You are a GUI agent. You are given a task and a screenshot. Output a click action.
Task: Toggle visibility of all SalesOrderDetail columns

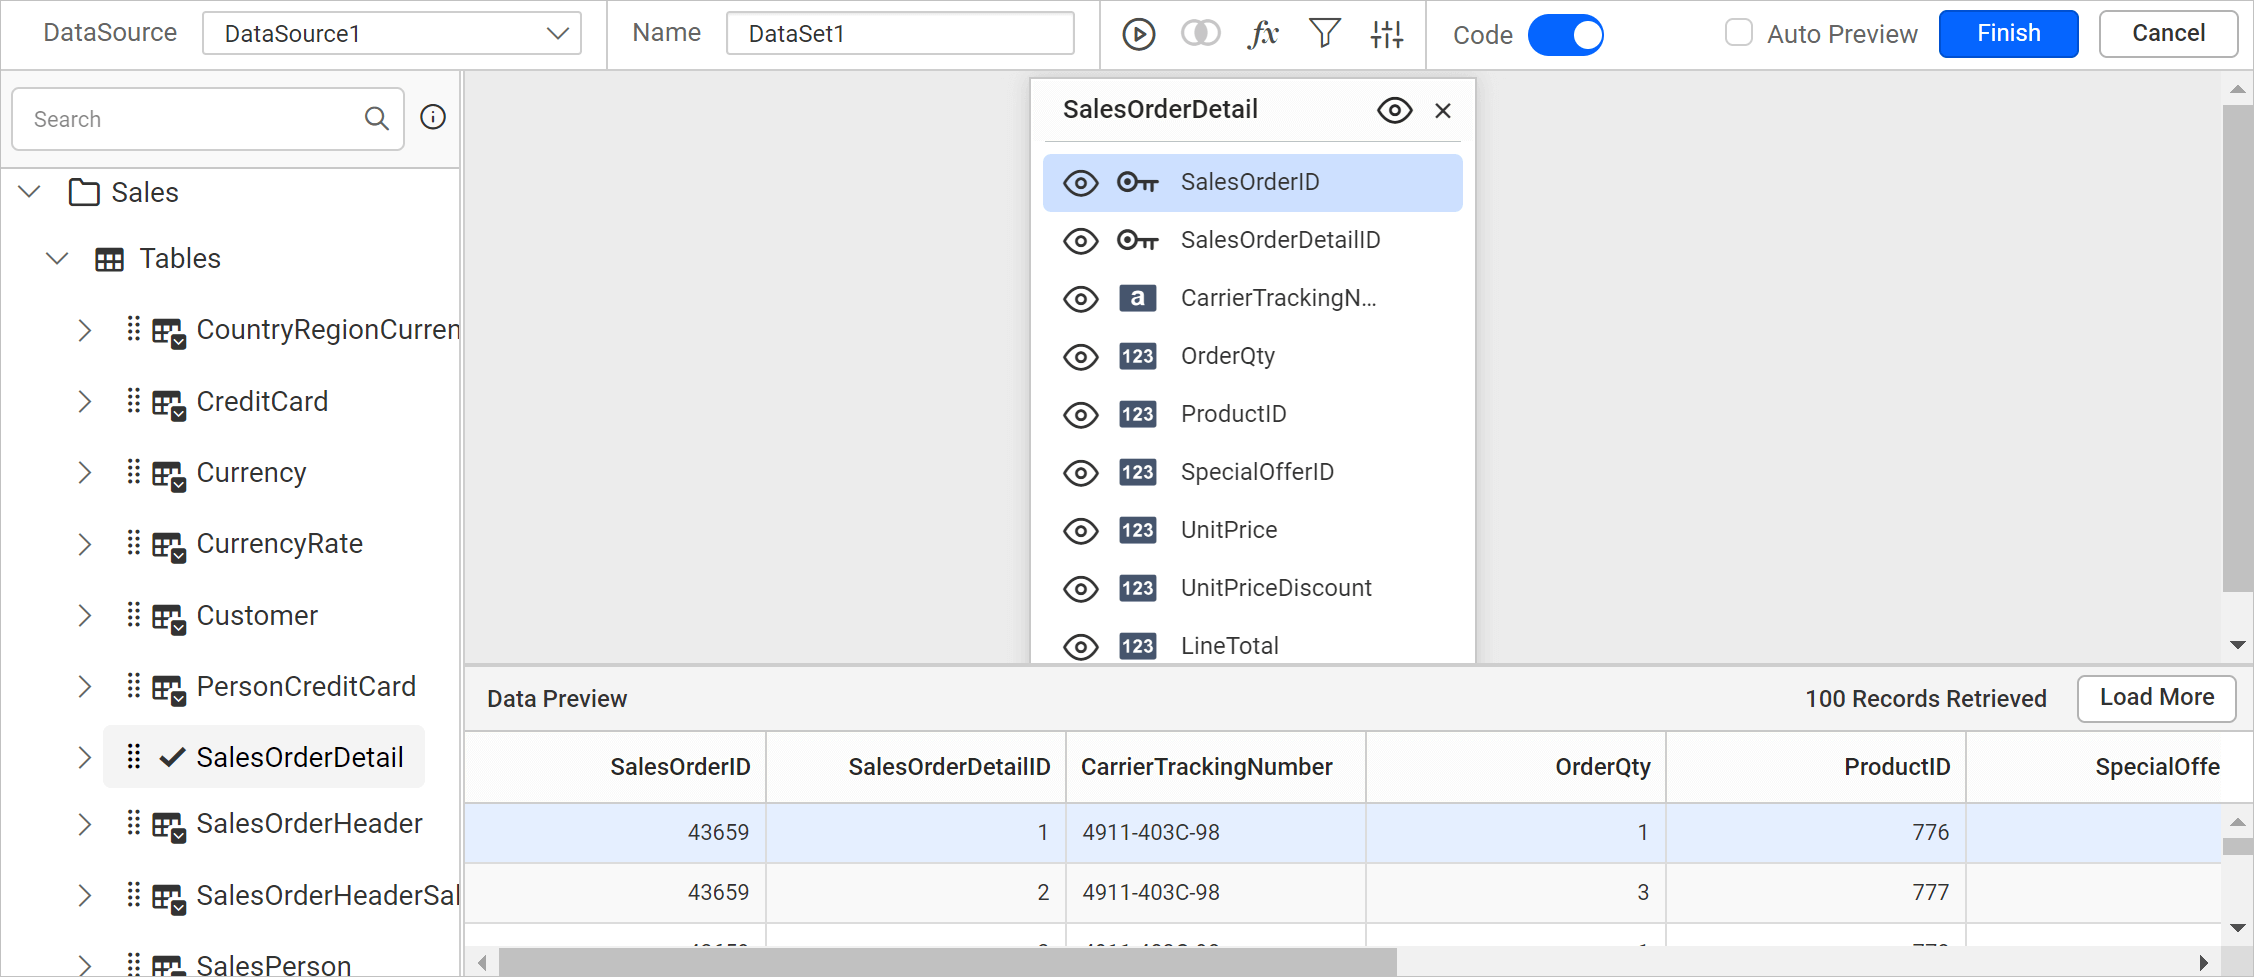[1395, 110]
